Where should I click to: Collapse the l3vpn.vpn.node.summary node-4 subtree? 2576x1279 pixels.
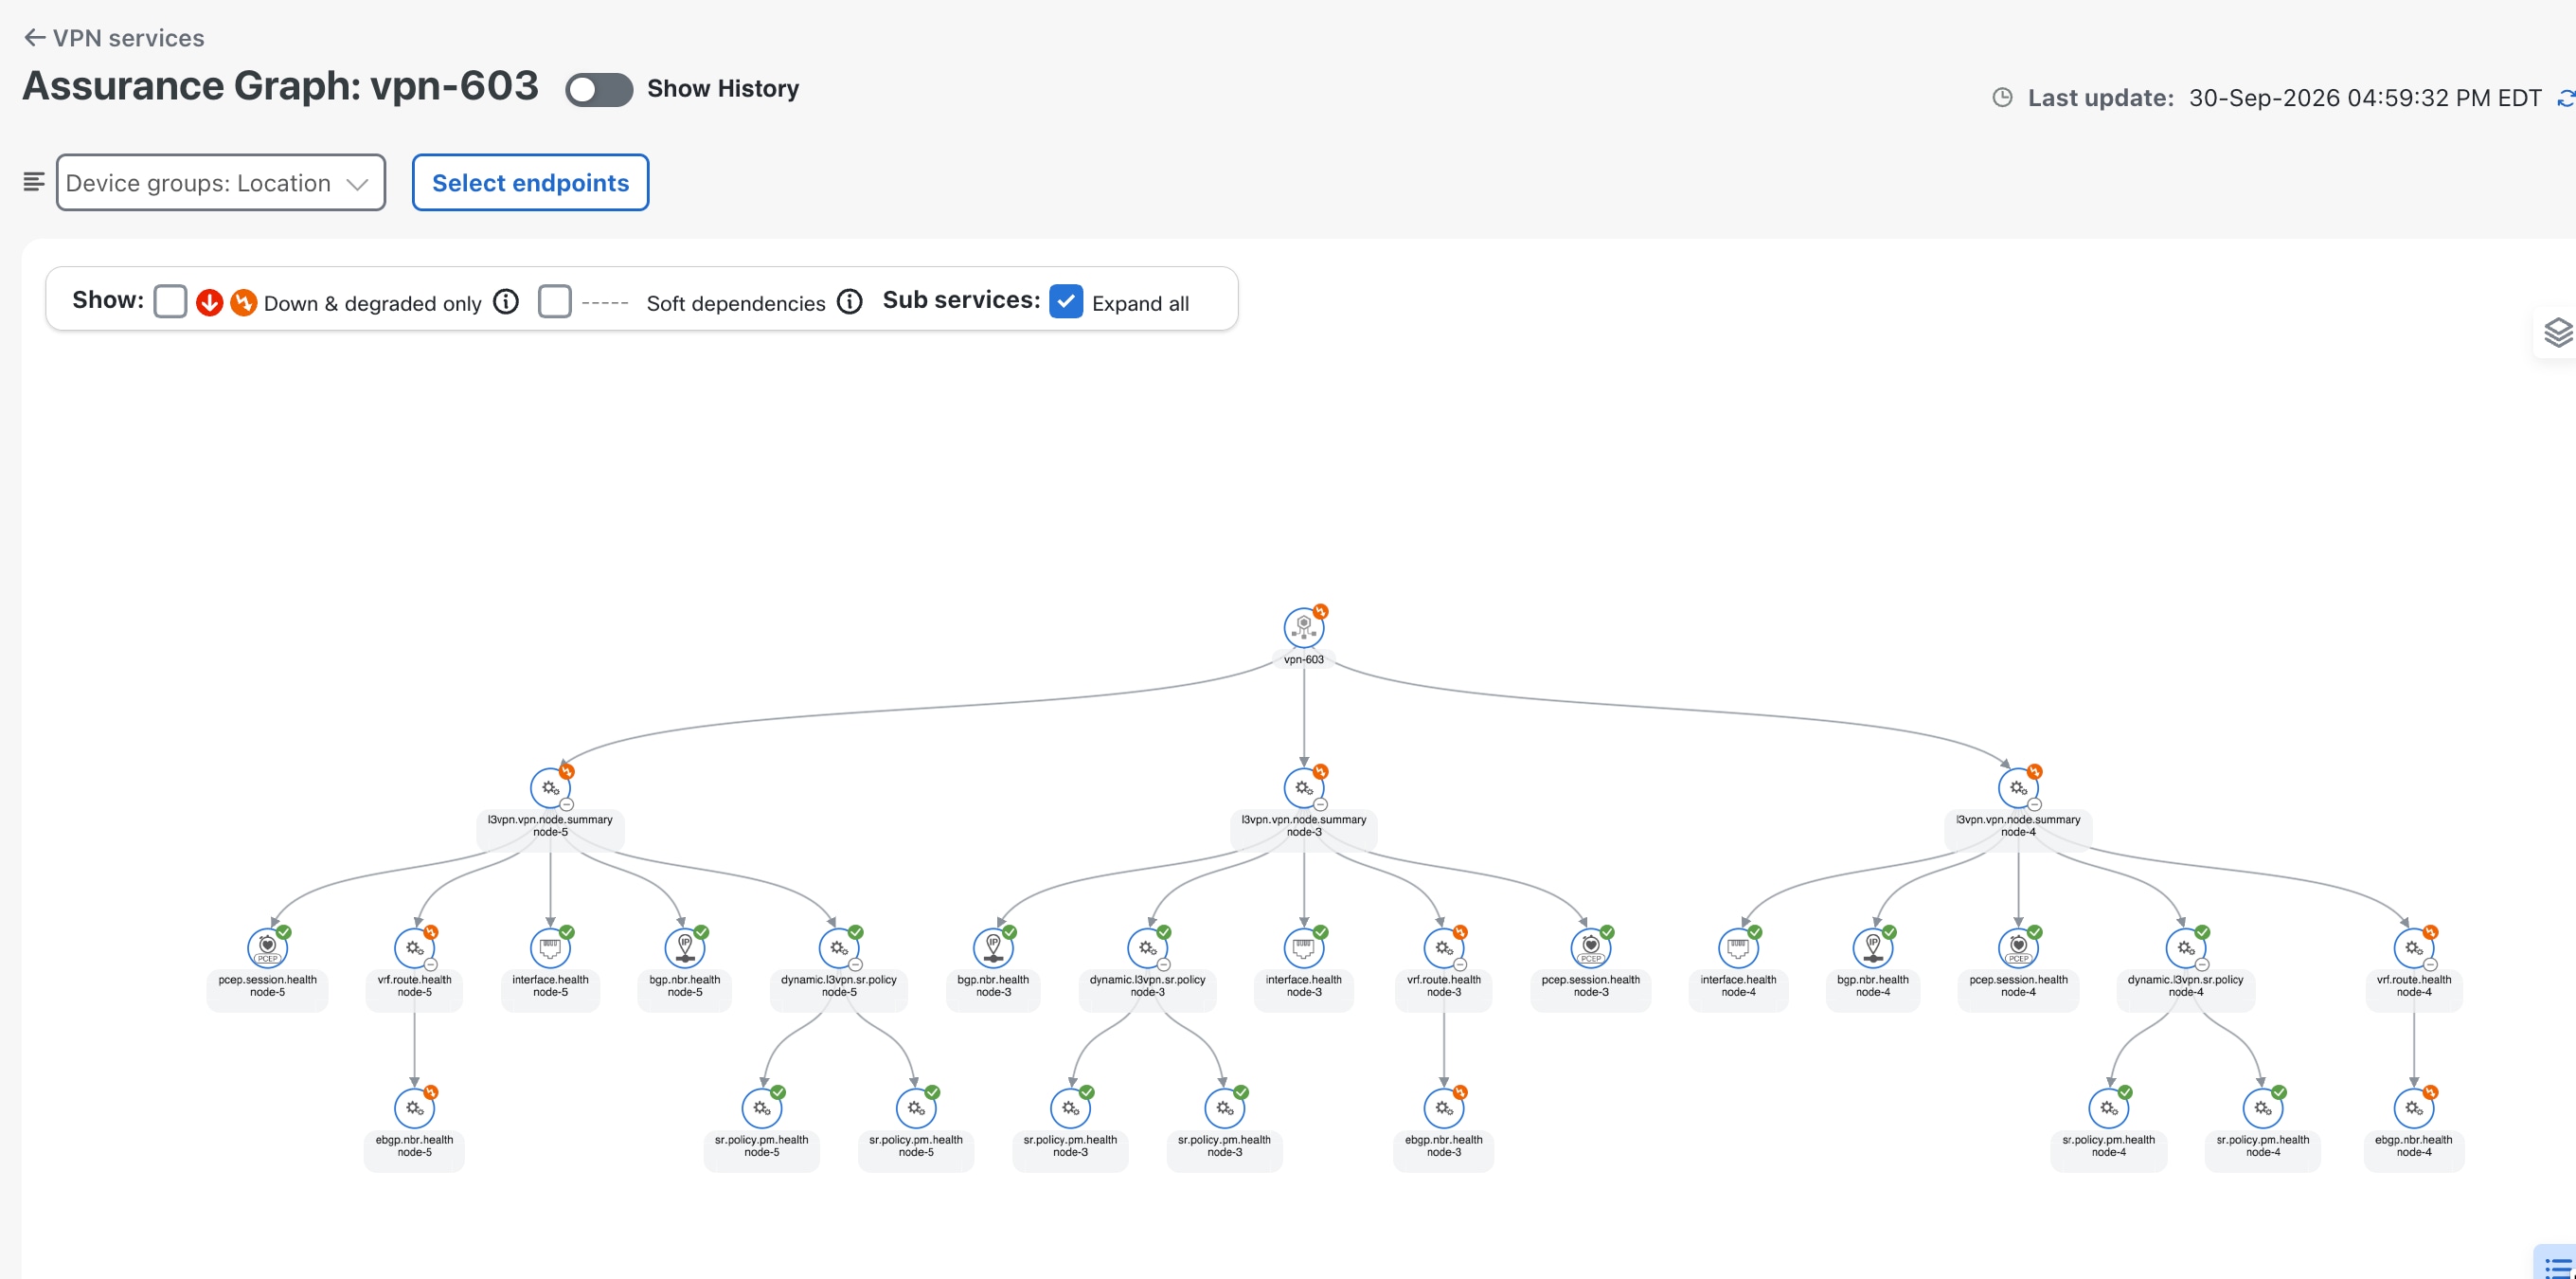2034,804
